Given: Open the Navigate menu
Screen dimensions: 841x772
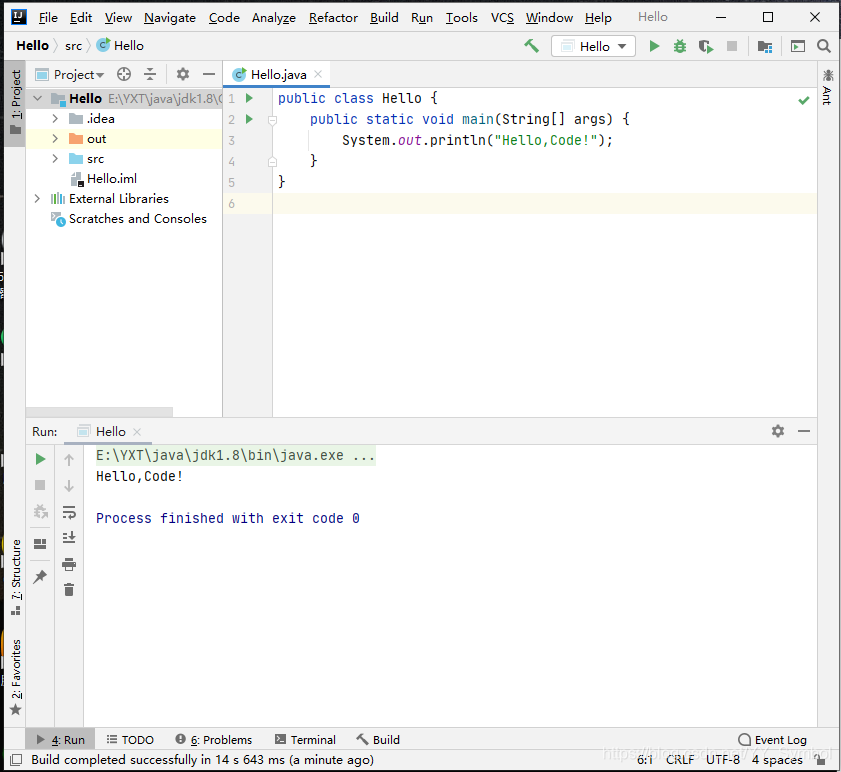Looking at the screenshot, I should [169, 18].
